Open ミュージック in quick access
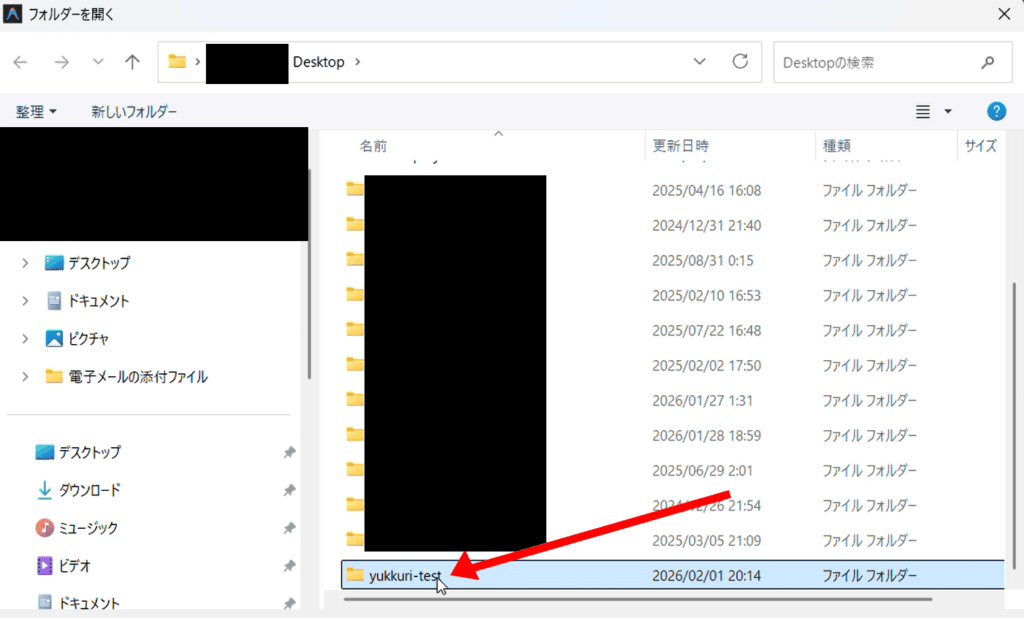 89,528
